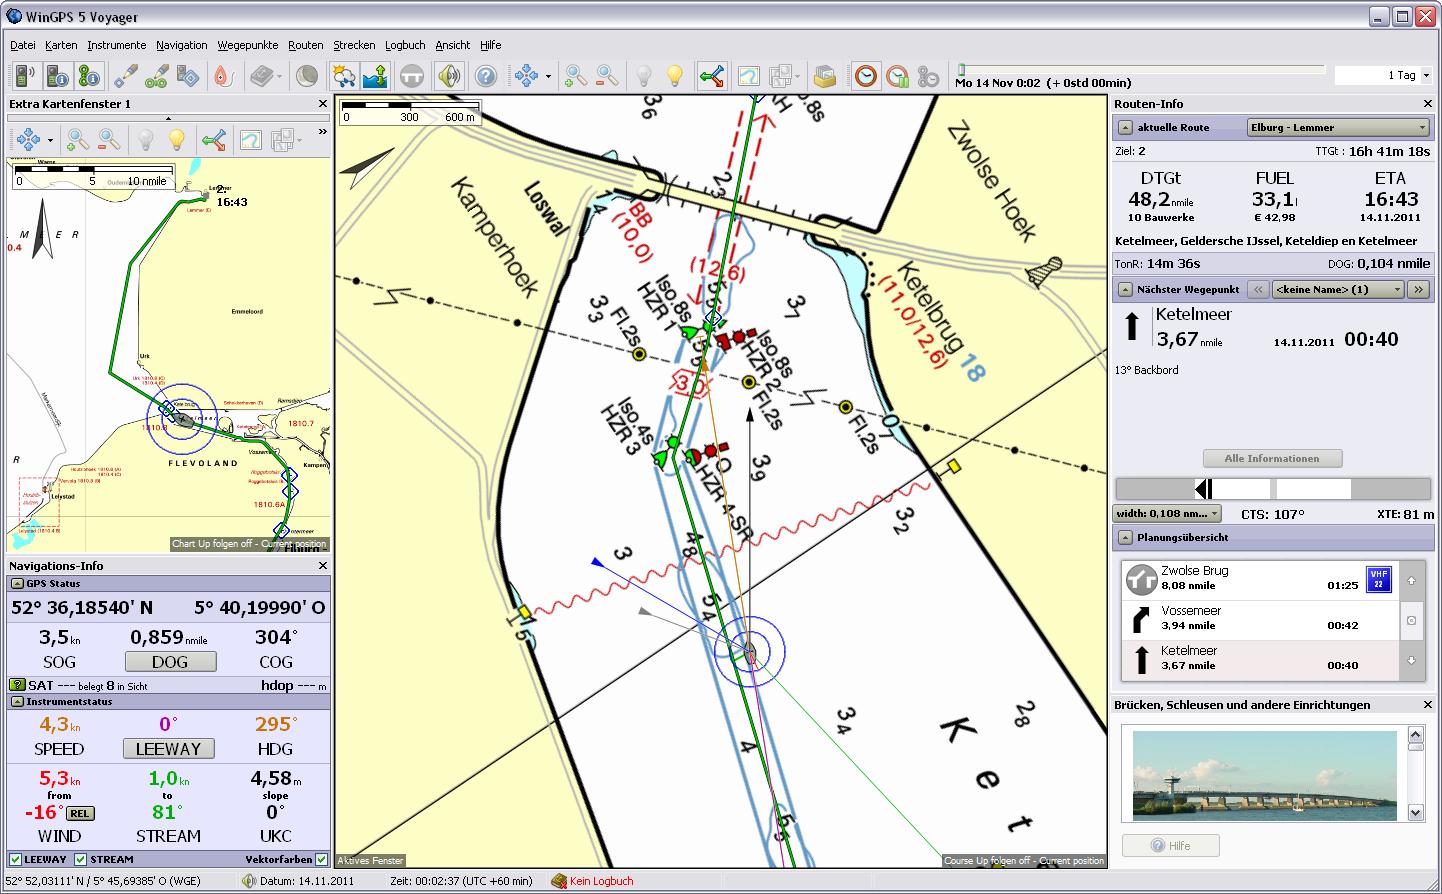
Task: Open the 1 Tag time range dropdown
Action: click(1383, 75)
